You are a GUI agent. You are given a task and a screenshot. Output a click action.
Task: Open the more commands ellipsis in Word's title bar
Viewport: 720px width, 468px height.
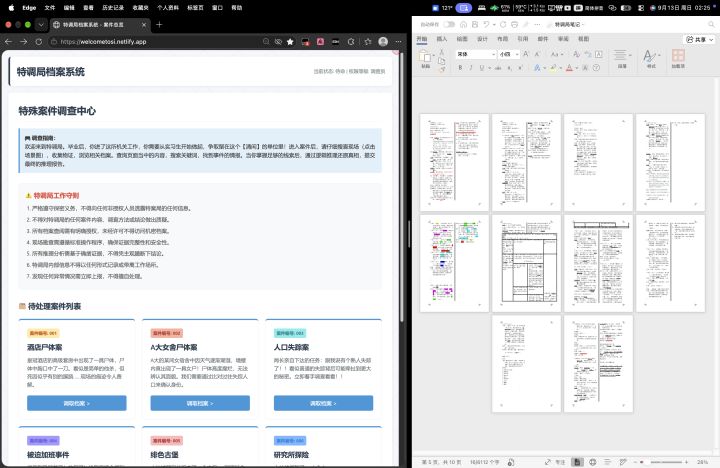[537, 24]
